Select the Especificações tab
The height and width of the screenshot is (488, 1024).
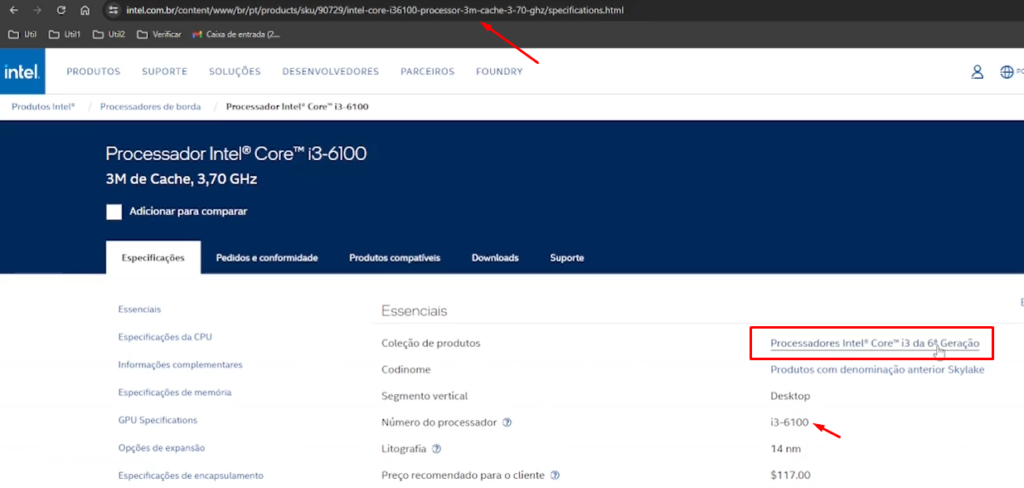pyautogui.click(x=153, y=258)
